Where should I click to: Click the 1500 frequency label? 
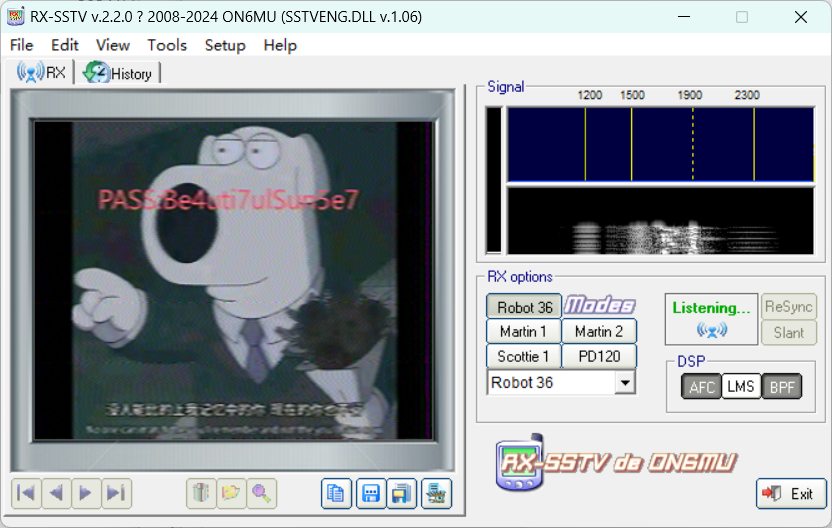click(x=632, y=96)
